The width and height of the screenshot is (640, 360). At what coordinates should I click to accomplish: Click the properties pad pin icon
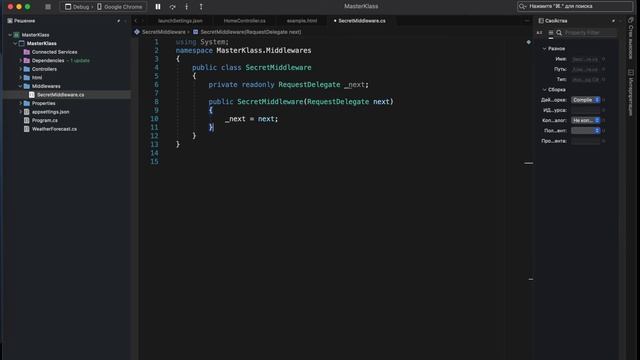(613, 21)
